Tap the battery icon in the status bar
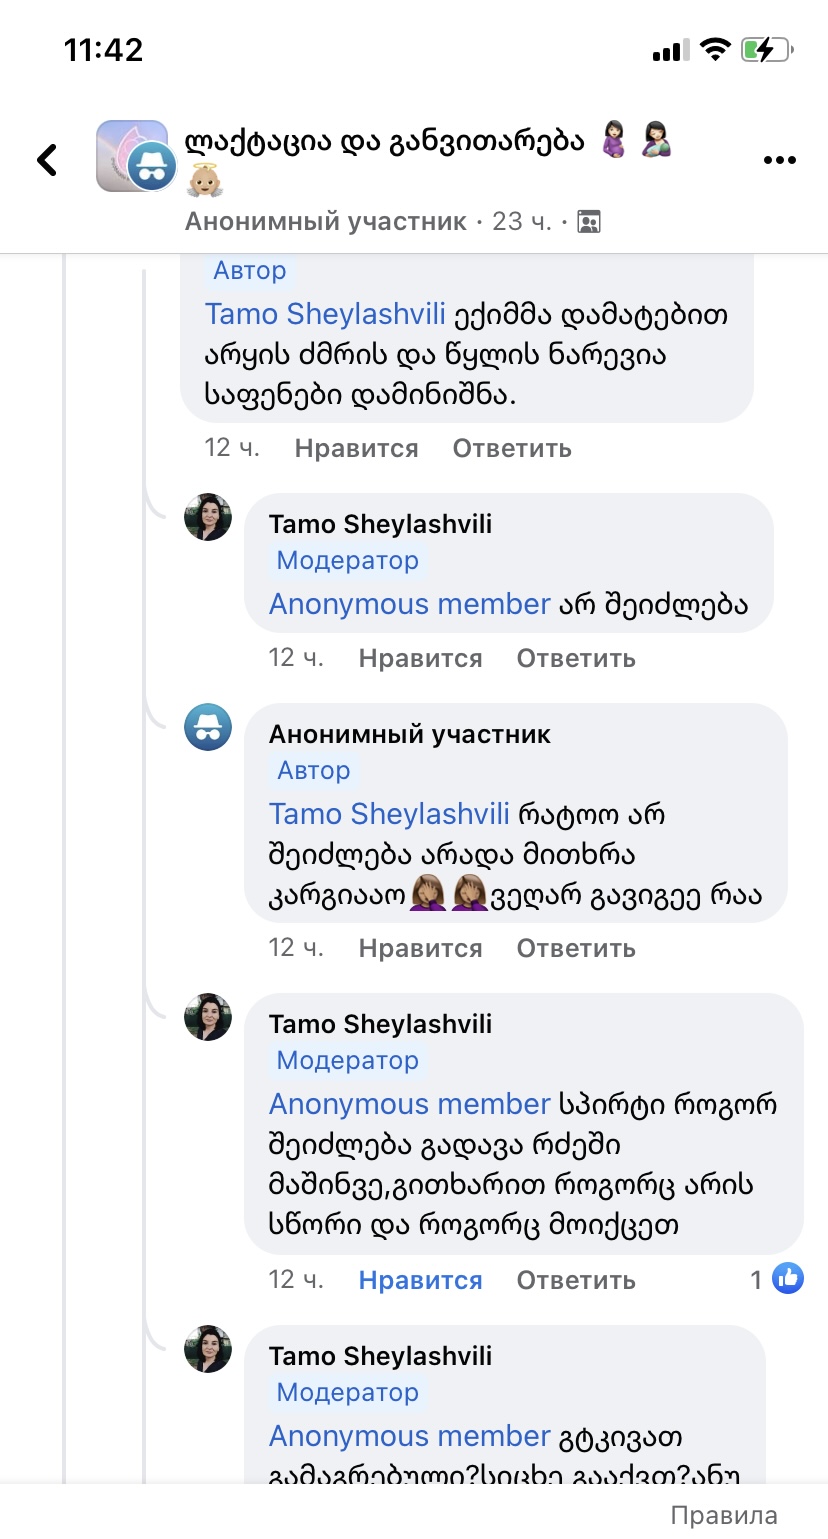This screenshot has width=828, height=1539. point(767,50)
